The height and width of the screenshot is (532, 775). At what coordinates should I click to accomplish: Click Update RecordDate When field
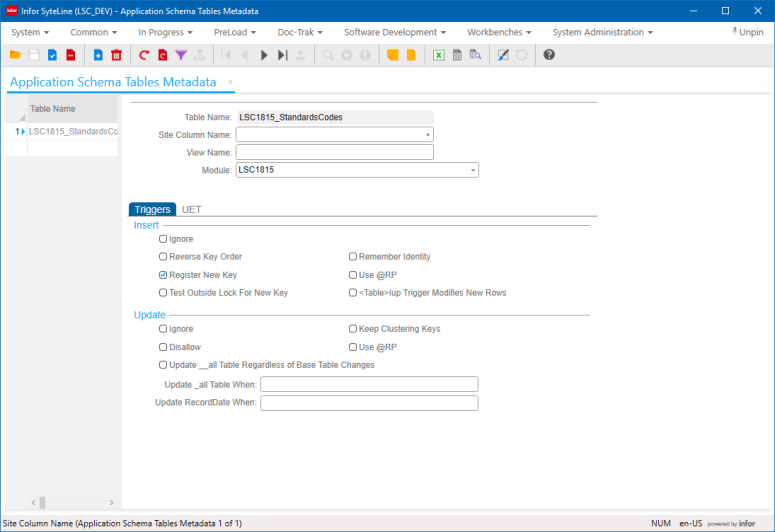[x=369, y=403]
